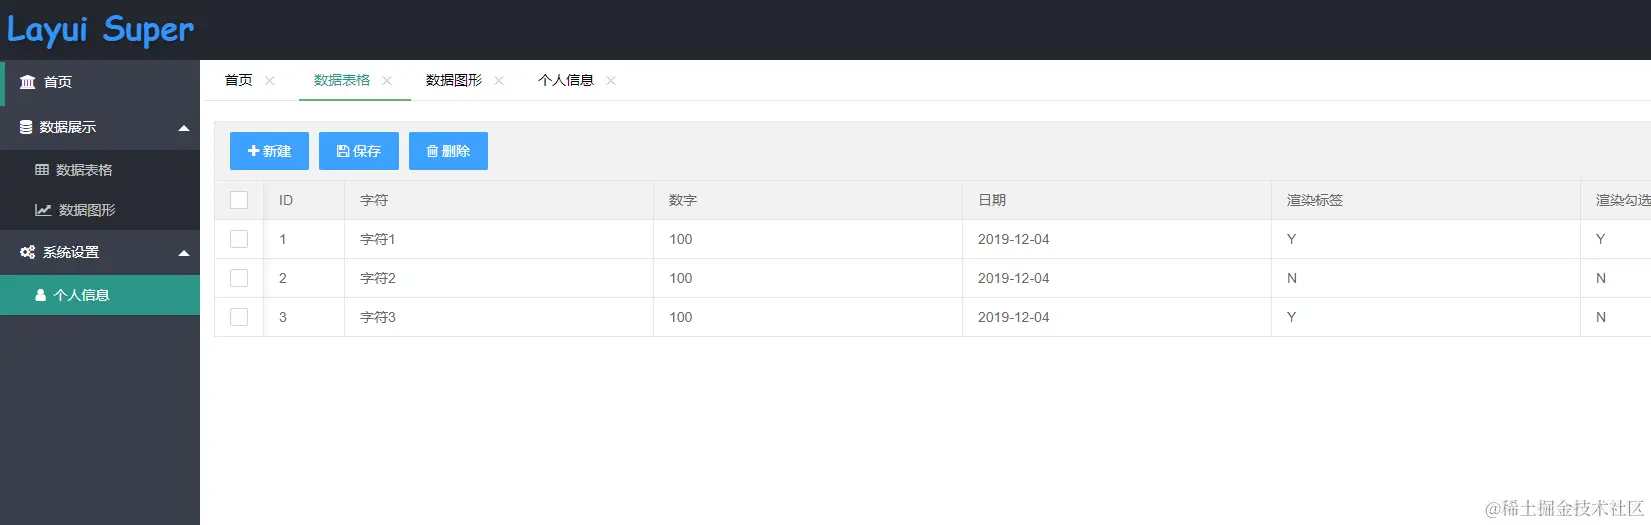Click the date cell in row 3
Image resolution: width=1651 pixels, height=525 pixels.
click(x=1117, y=317)
